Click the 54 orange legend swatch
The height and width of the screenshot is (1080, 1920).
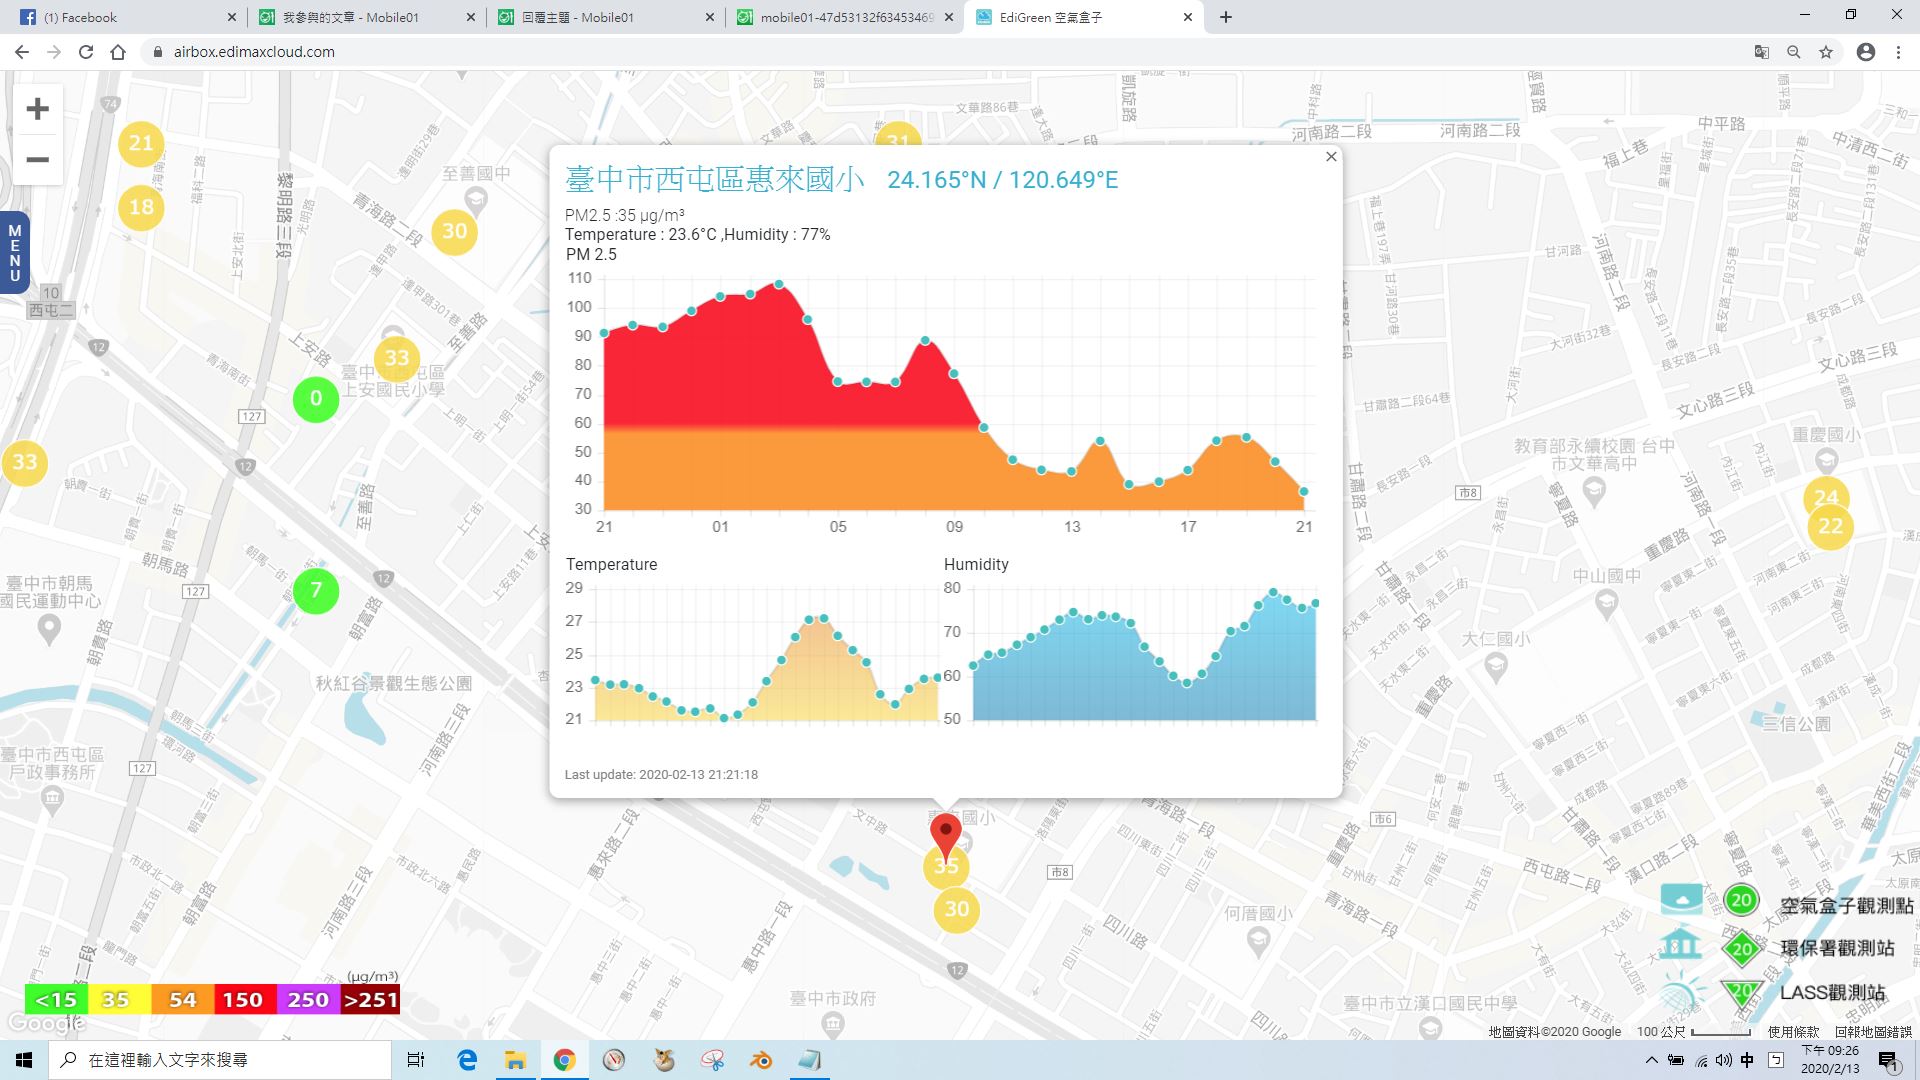tap(182, 1000)
